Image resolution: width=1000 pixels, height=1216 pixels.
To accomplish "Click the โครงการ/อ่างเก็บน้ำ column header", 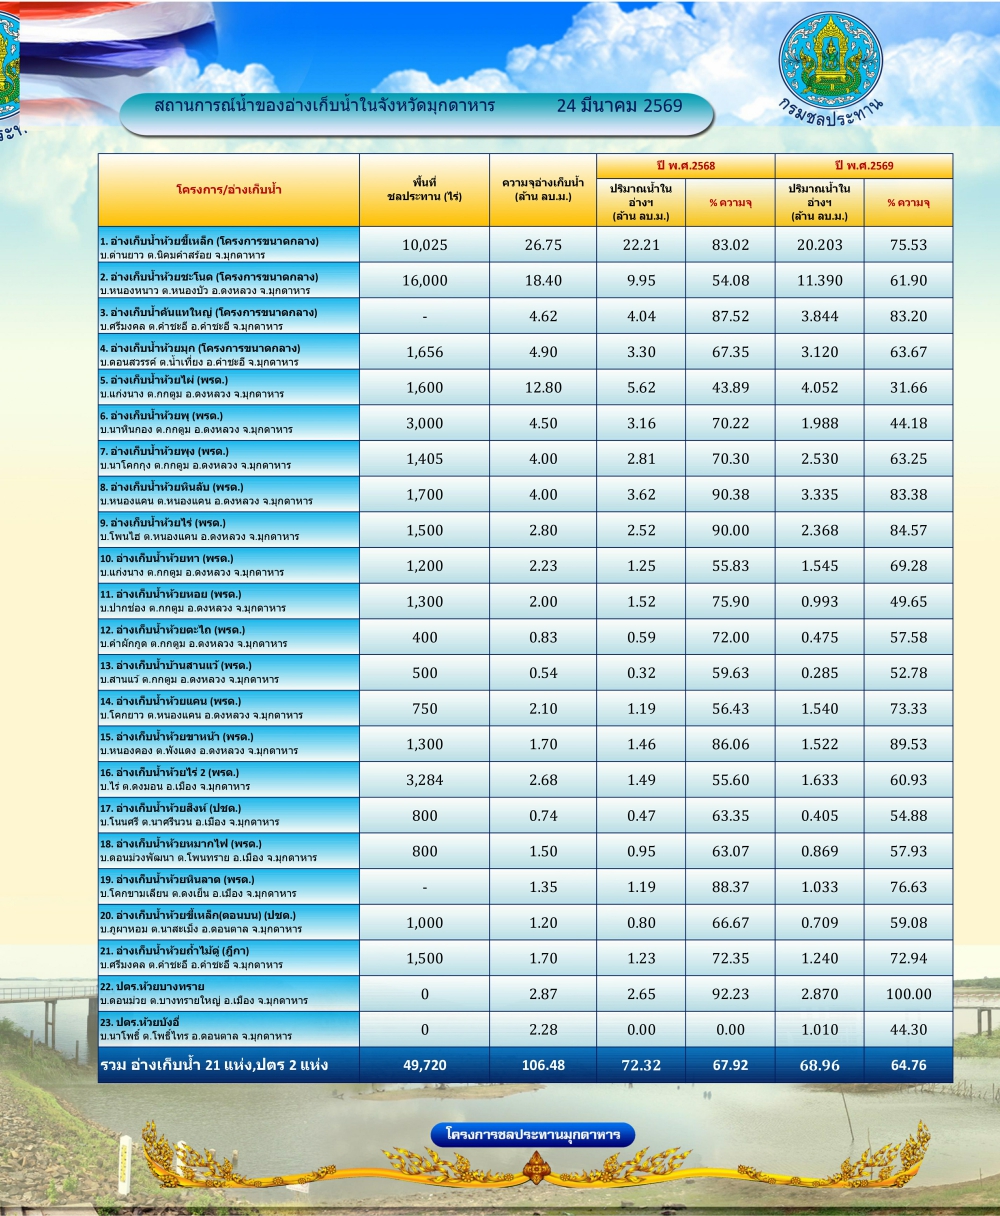I will click(228, 190).
